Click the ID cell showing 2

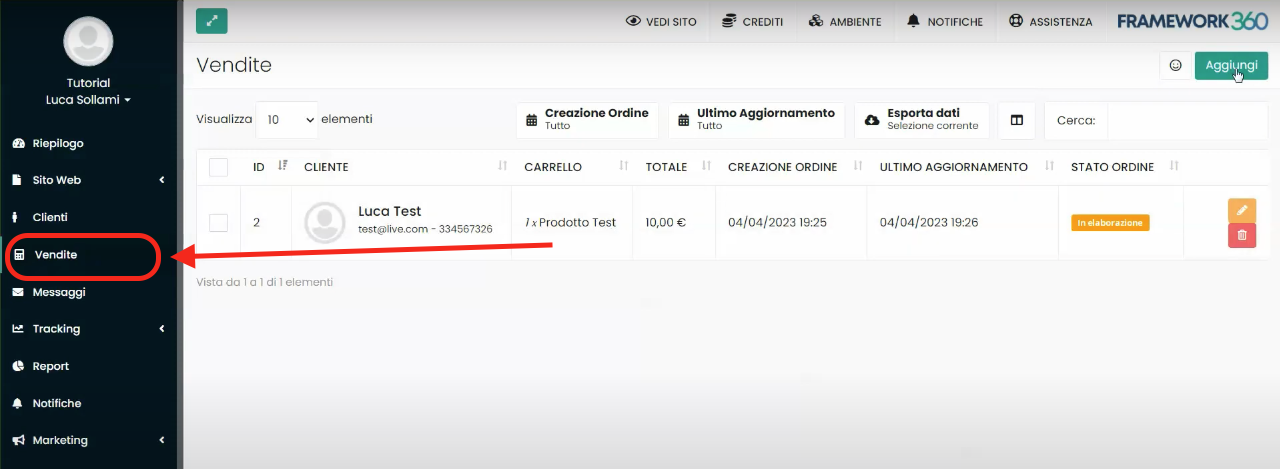pyautogui.click(x=256, y=223)
